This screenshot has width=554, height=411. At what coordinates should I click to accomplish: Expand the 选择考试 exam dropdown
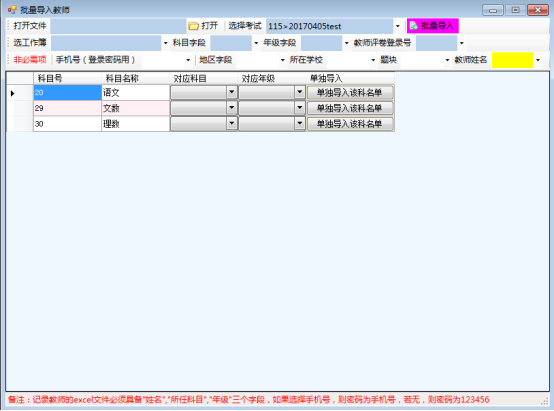pos(398,26)
